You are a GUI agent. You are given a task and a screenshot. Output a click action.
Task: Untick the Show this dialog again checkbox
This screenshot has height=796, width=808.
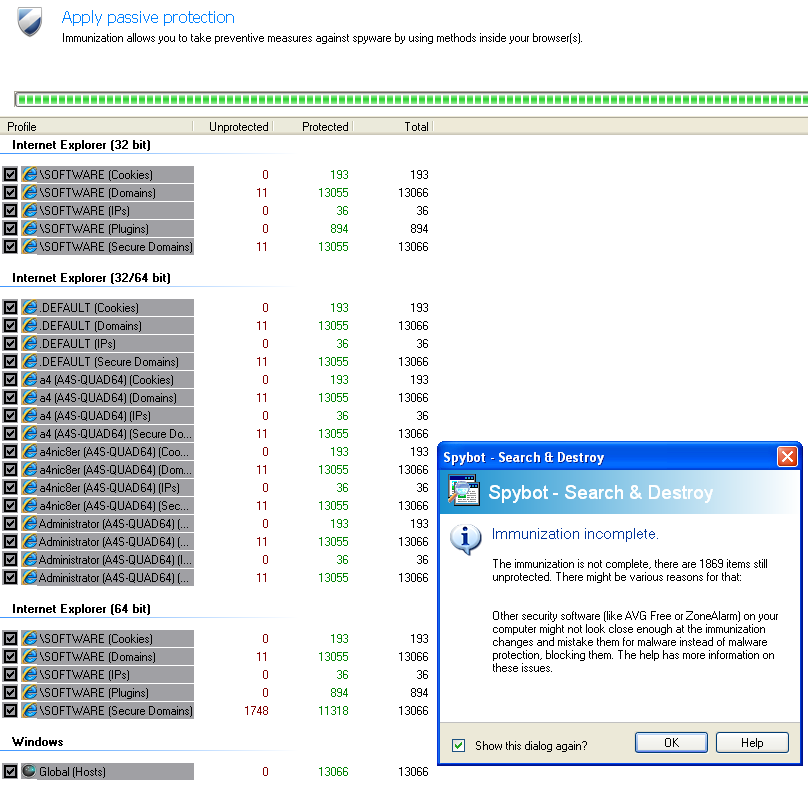pyautogui.click(x=459, y=746)
